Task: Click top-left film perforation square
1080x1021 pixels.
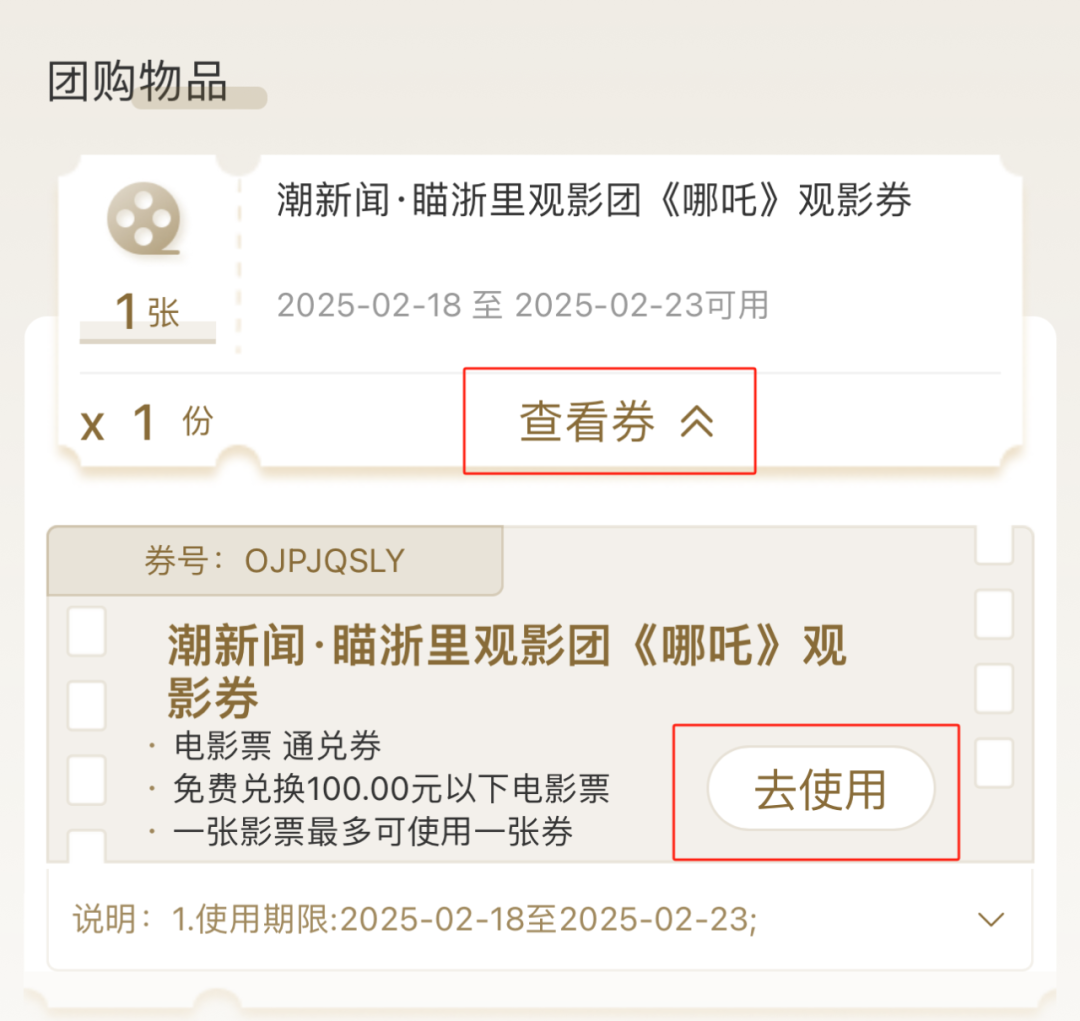Action: (87, 630)
